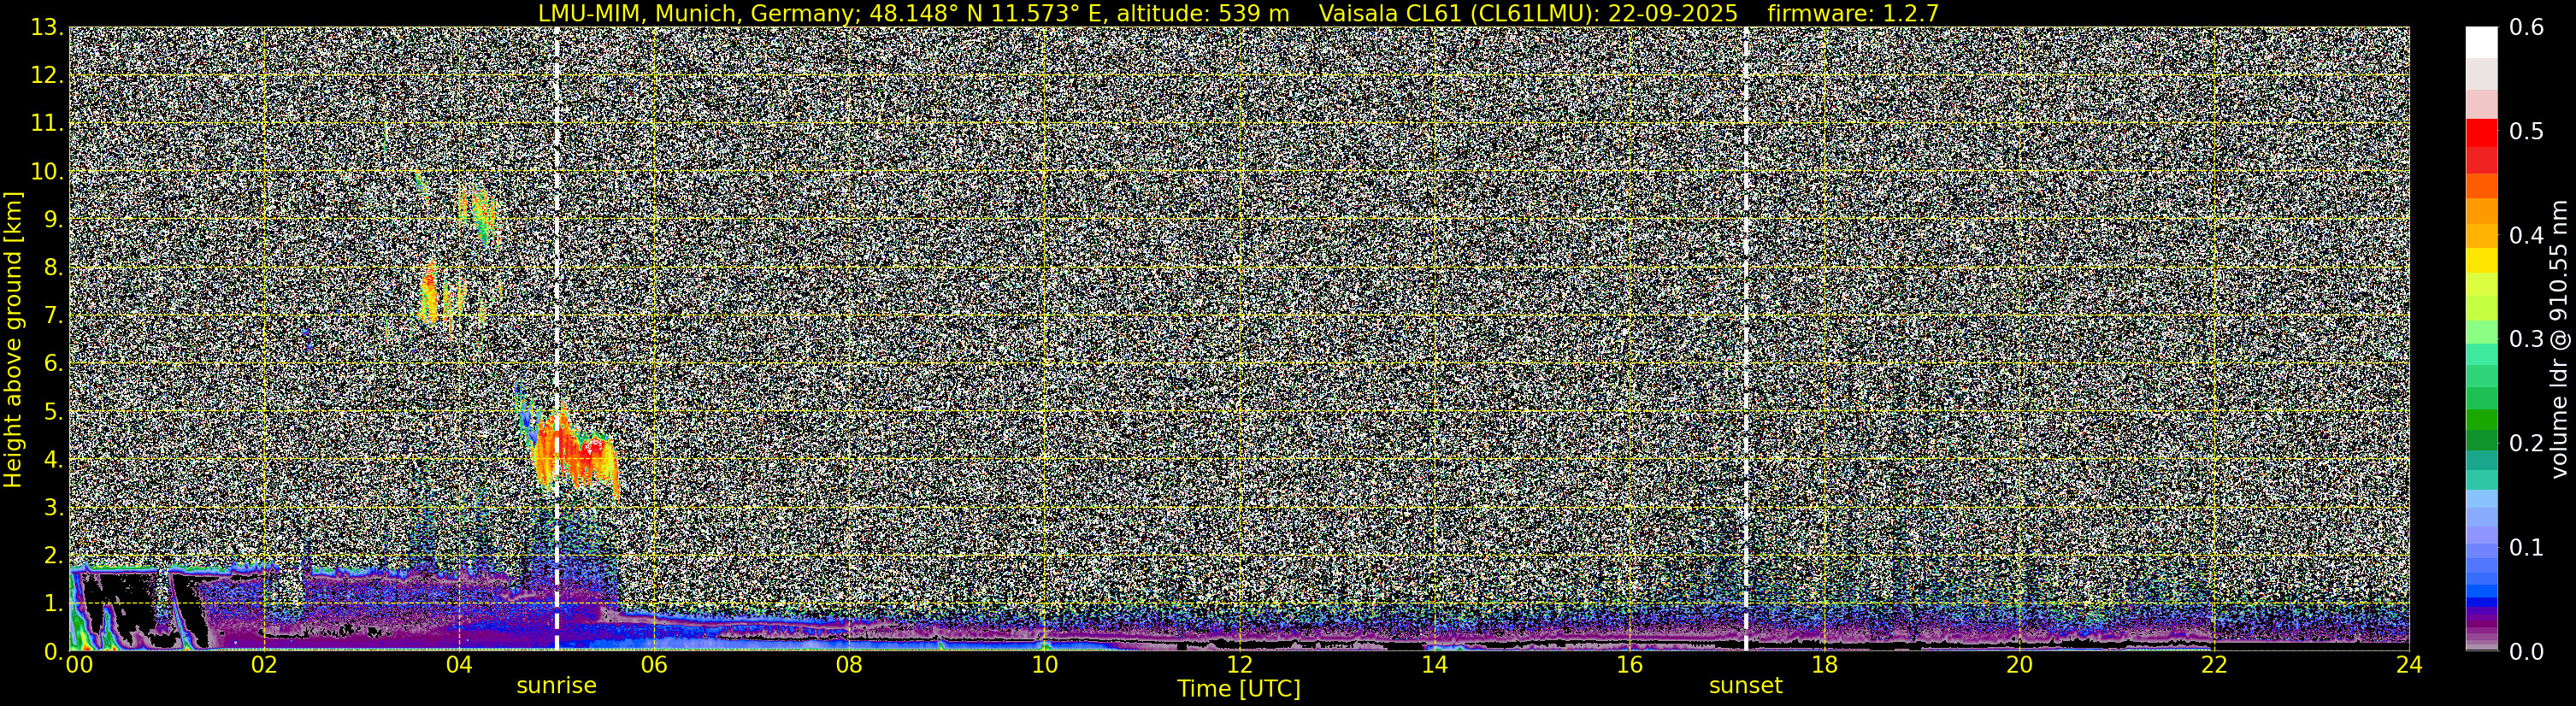Click the orange cirrus patch near 7.5 km

(x=431, y=293)
